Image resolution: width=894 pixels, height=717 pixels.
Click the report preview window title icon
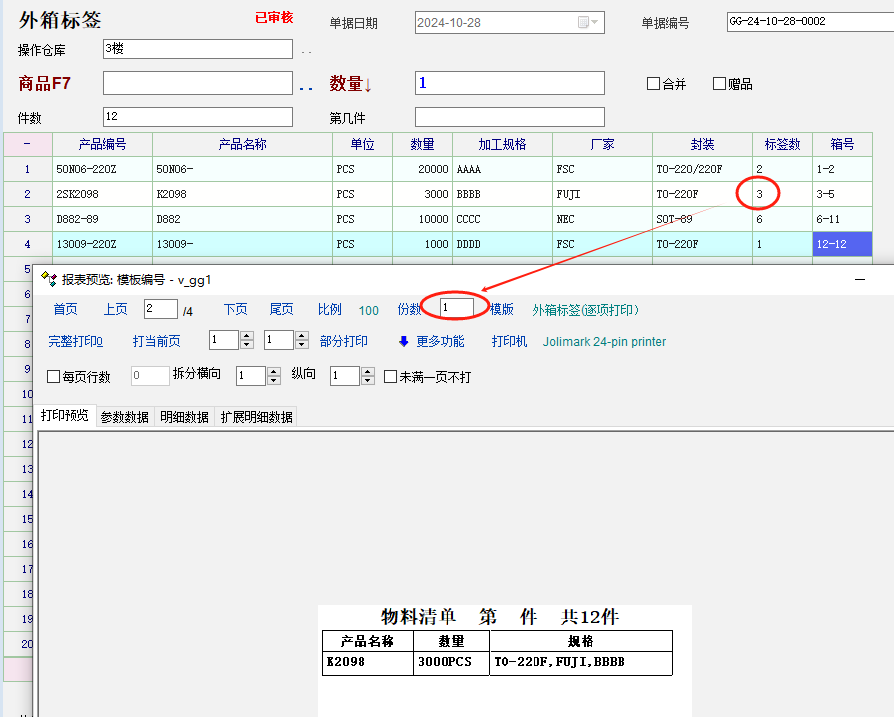(48, 280)
